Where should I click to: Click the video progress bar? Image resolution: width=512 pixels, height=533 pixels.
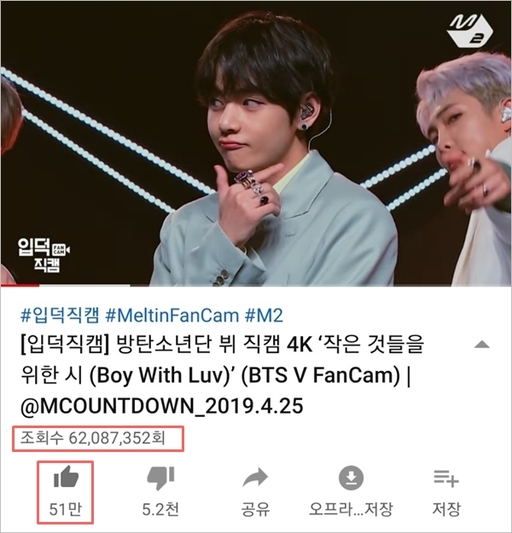pyautogui.click(x=256, y=285)
